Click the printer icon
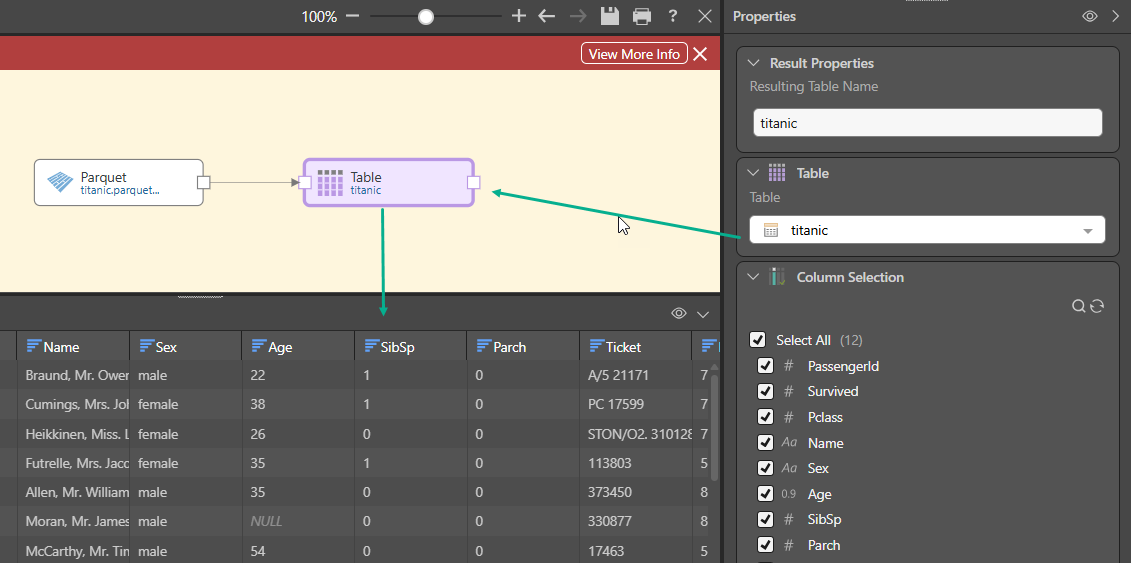Image resolution: width=1131 pixels, height=563 pixels. coord(641,16)
